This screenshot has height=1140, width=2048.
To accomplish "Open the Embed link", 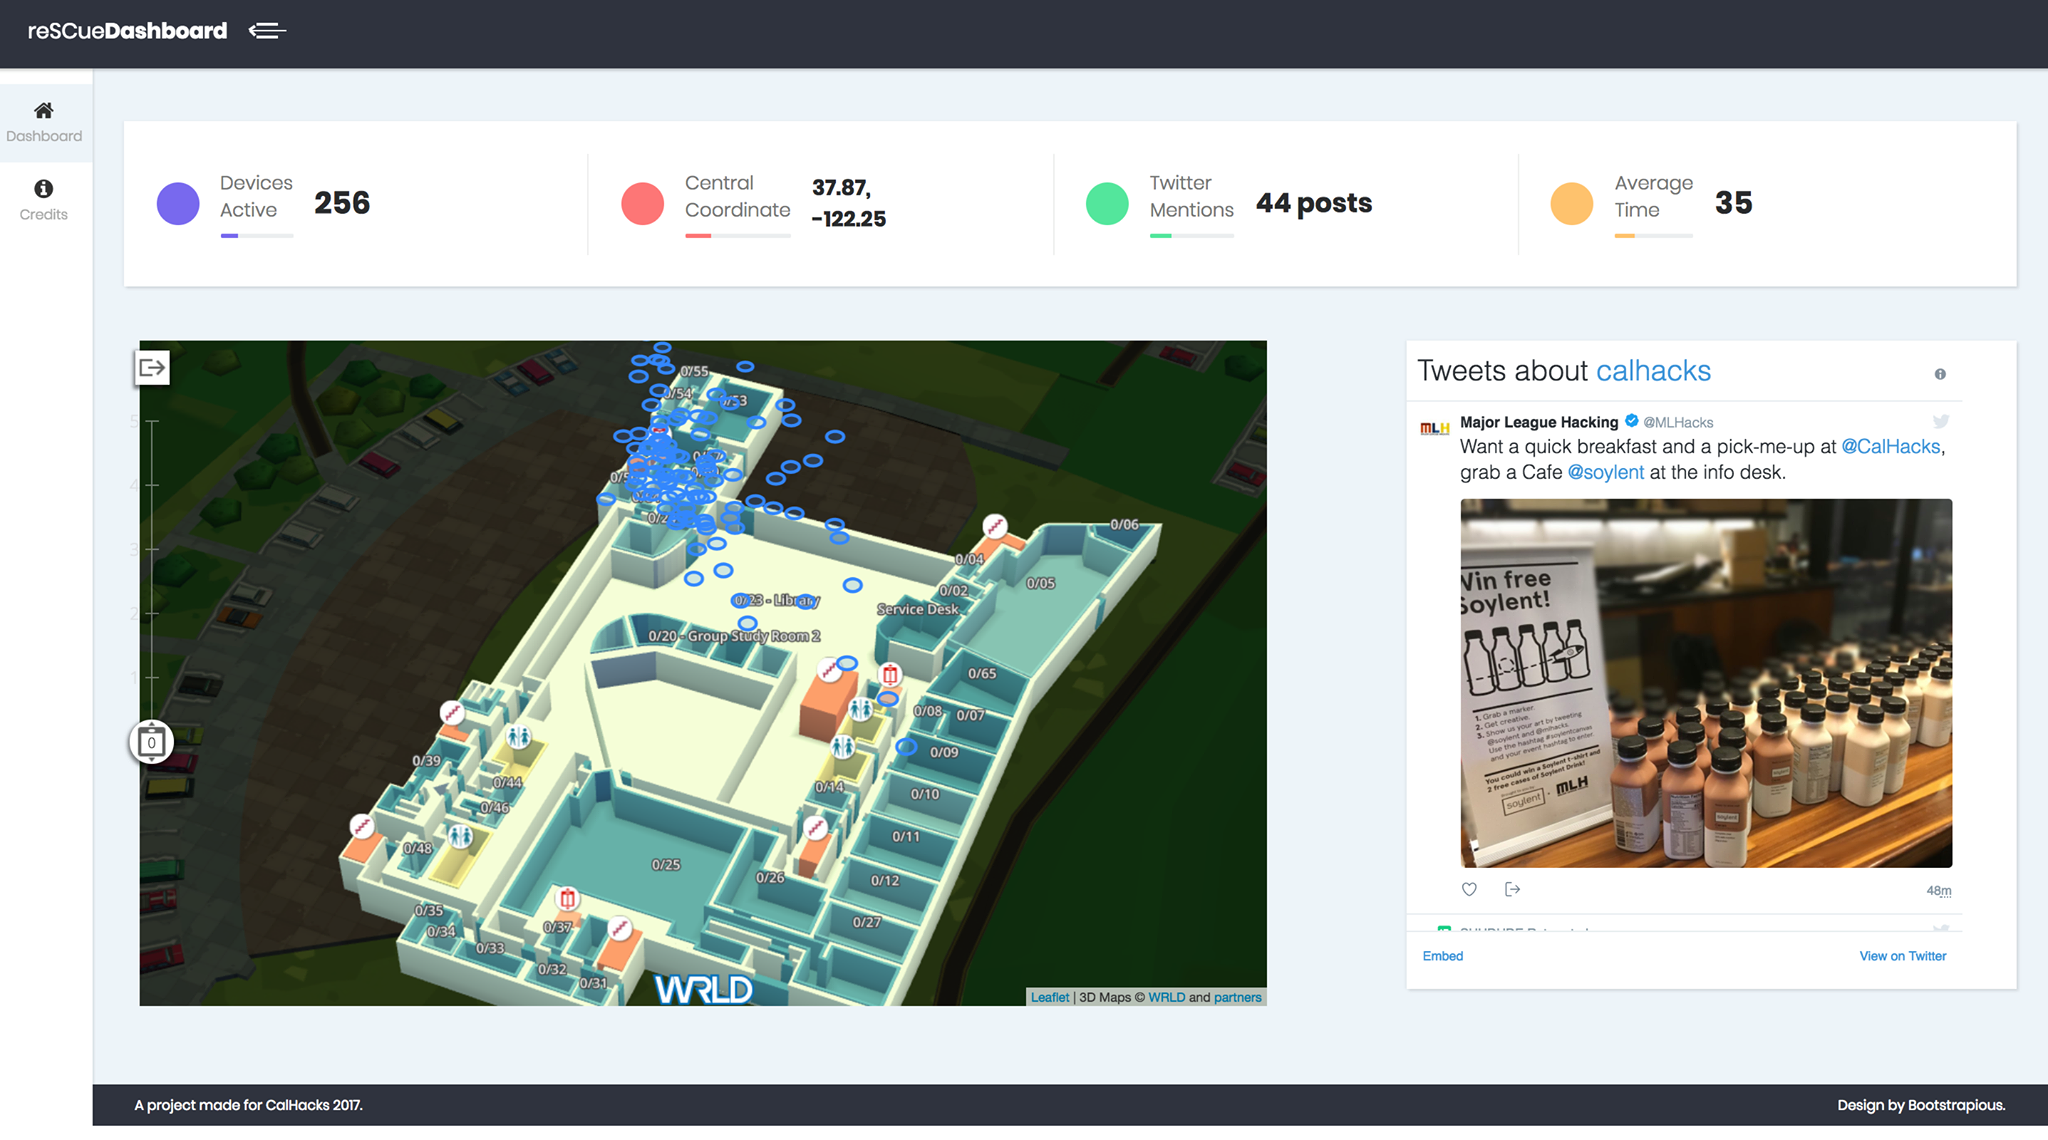I will [x=1442, y=956].
